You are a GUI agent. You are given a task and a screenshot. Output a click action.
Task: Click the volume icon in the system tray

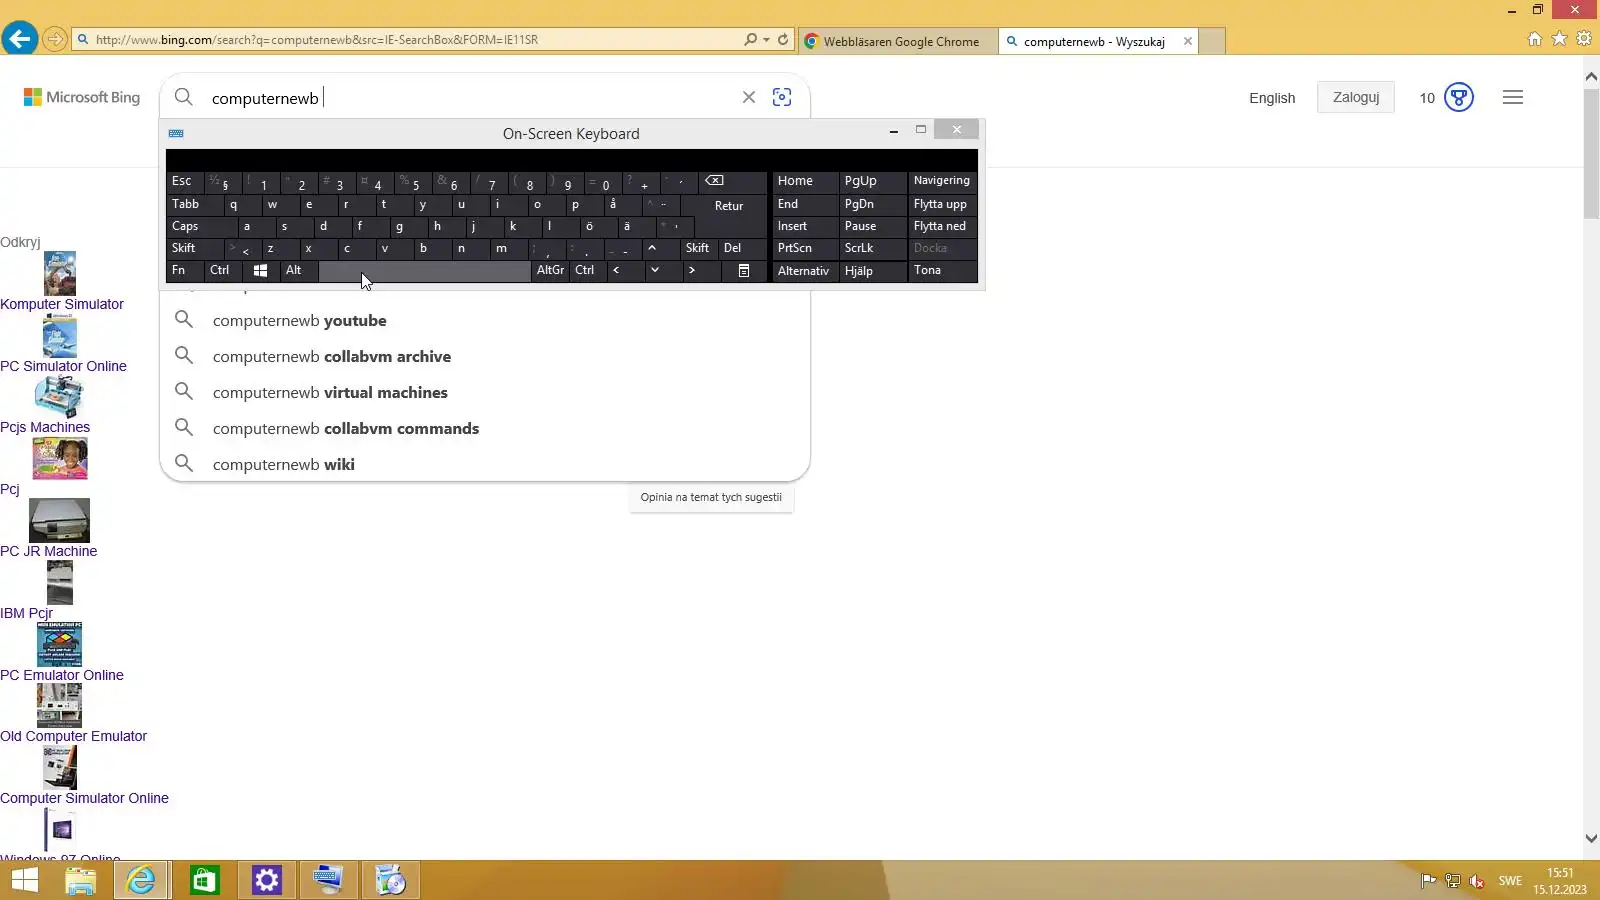[1477, 881]
